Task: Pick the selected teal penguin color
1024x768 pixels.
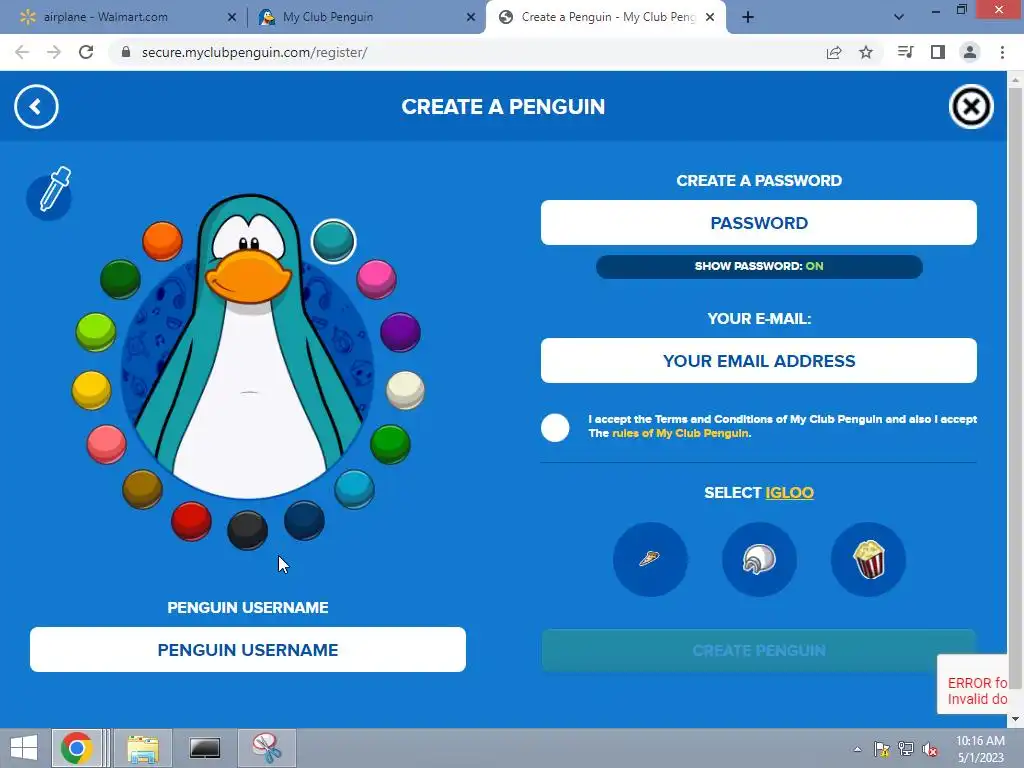Action: [x=333, y=241]
